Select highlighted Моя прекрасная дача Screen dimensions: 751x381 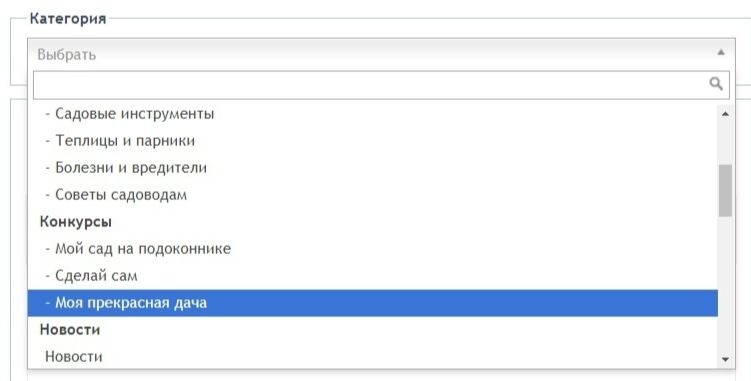(373, 303)
